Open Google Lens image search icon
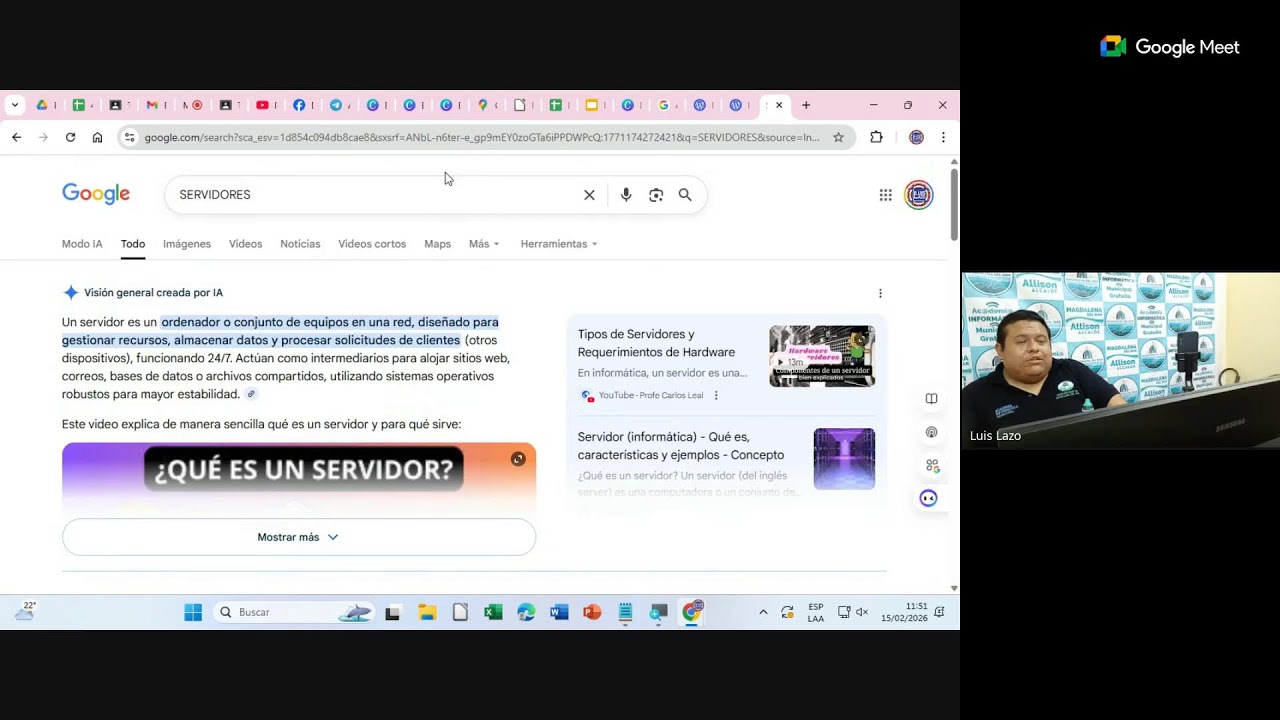This screenshot has height=720, width=1280. coord(656,195)
